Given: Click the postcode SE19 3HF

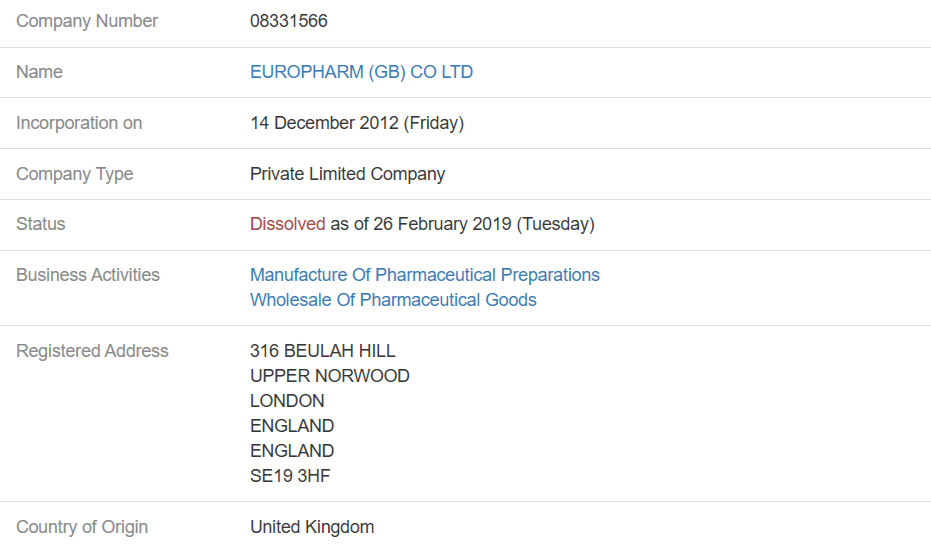Looking at the screenshot, I should [x=290, y=476].
